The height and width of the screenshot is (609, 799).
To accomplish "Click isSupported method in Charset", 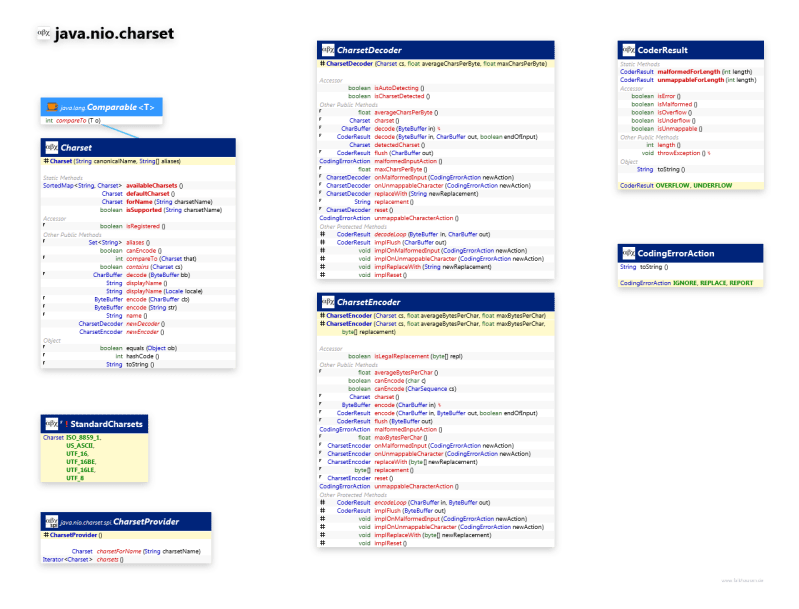I will point(144,210).
